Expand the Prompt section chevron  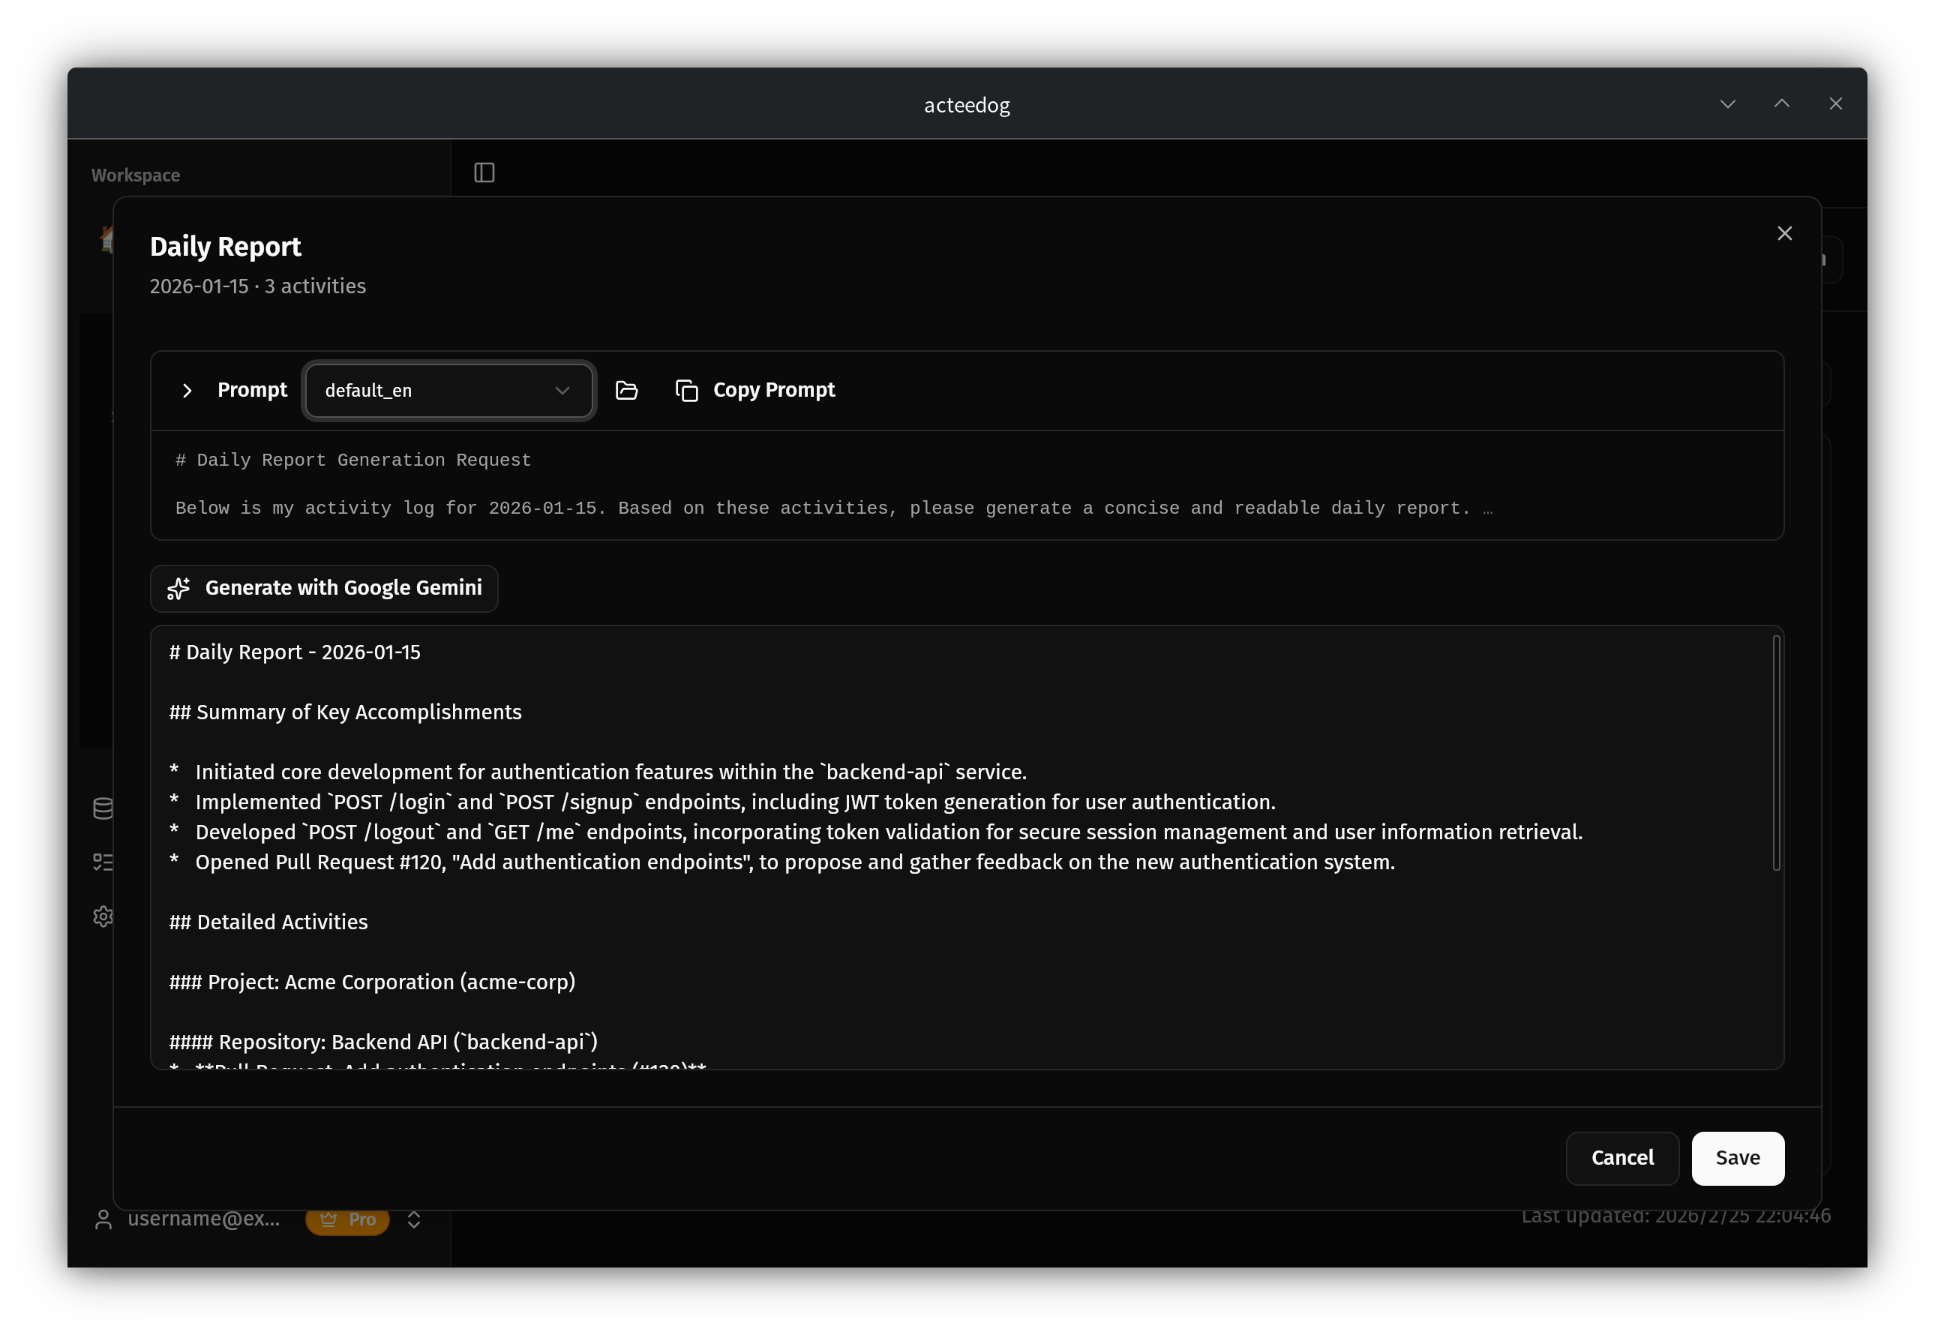pos(187,390)
